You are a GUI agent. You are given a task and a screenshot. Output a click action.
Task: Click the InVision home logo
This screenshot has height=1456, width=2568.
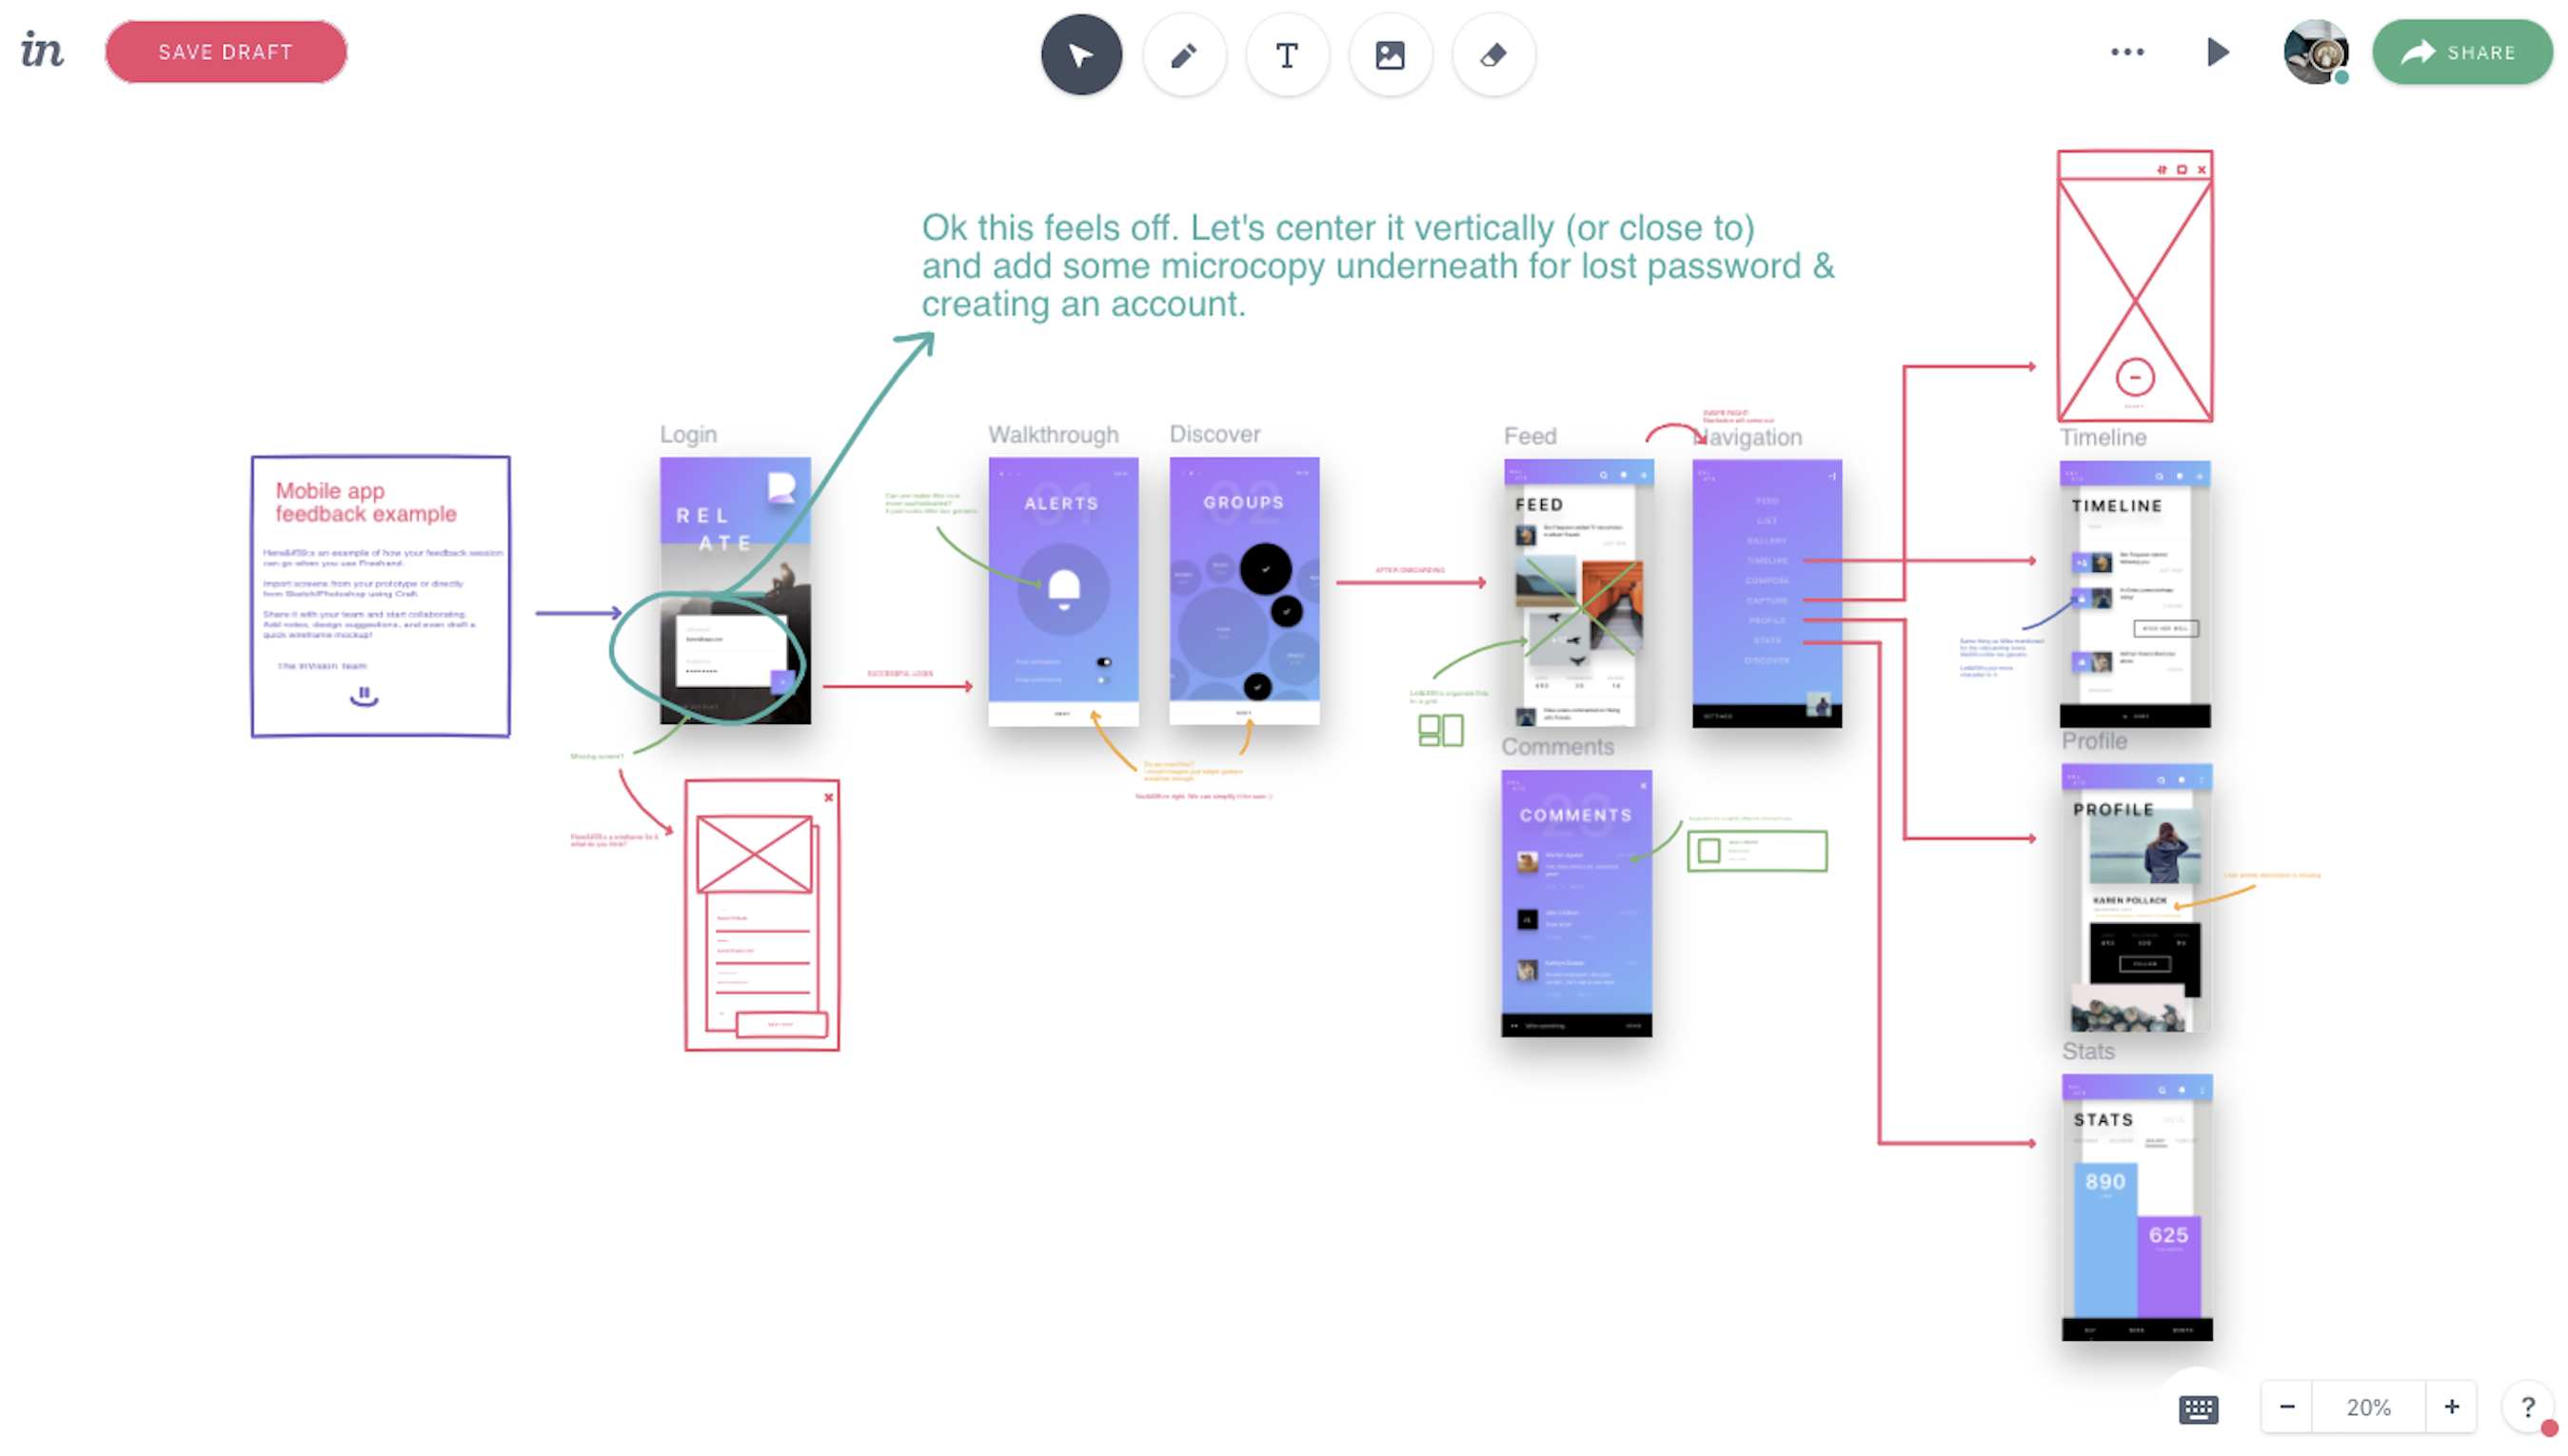click(x=42, y=49)
